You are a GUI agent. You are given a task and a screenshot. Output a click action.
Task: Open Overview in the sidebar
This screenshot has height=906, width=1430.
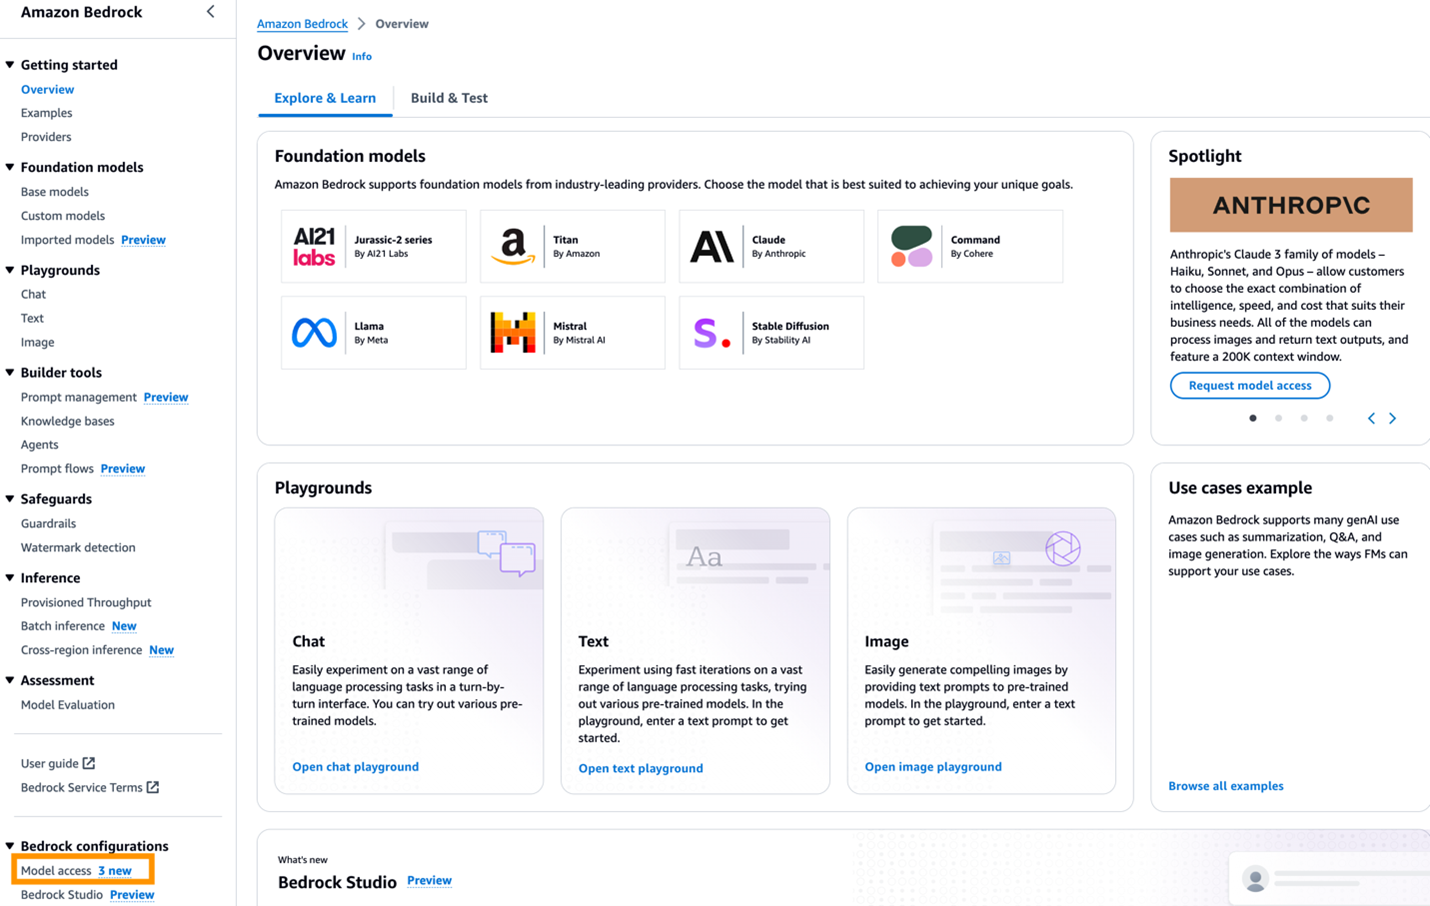point(47,89)
